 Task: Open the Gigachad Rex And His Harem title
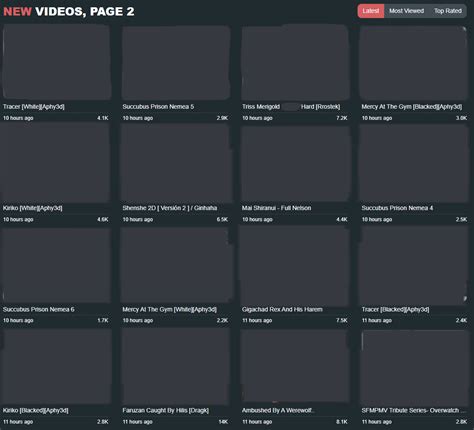(x=282, y=309)
